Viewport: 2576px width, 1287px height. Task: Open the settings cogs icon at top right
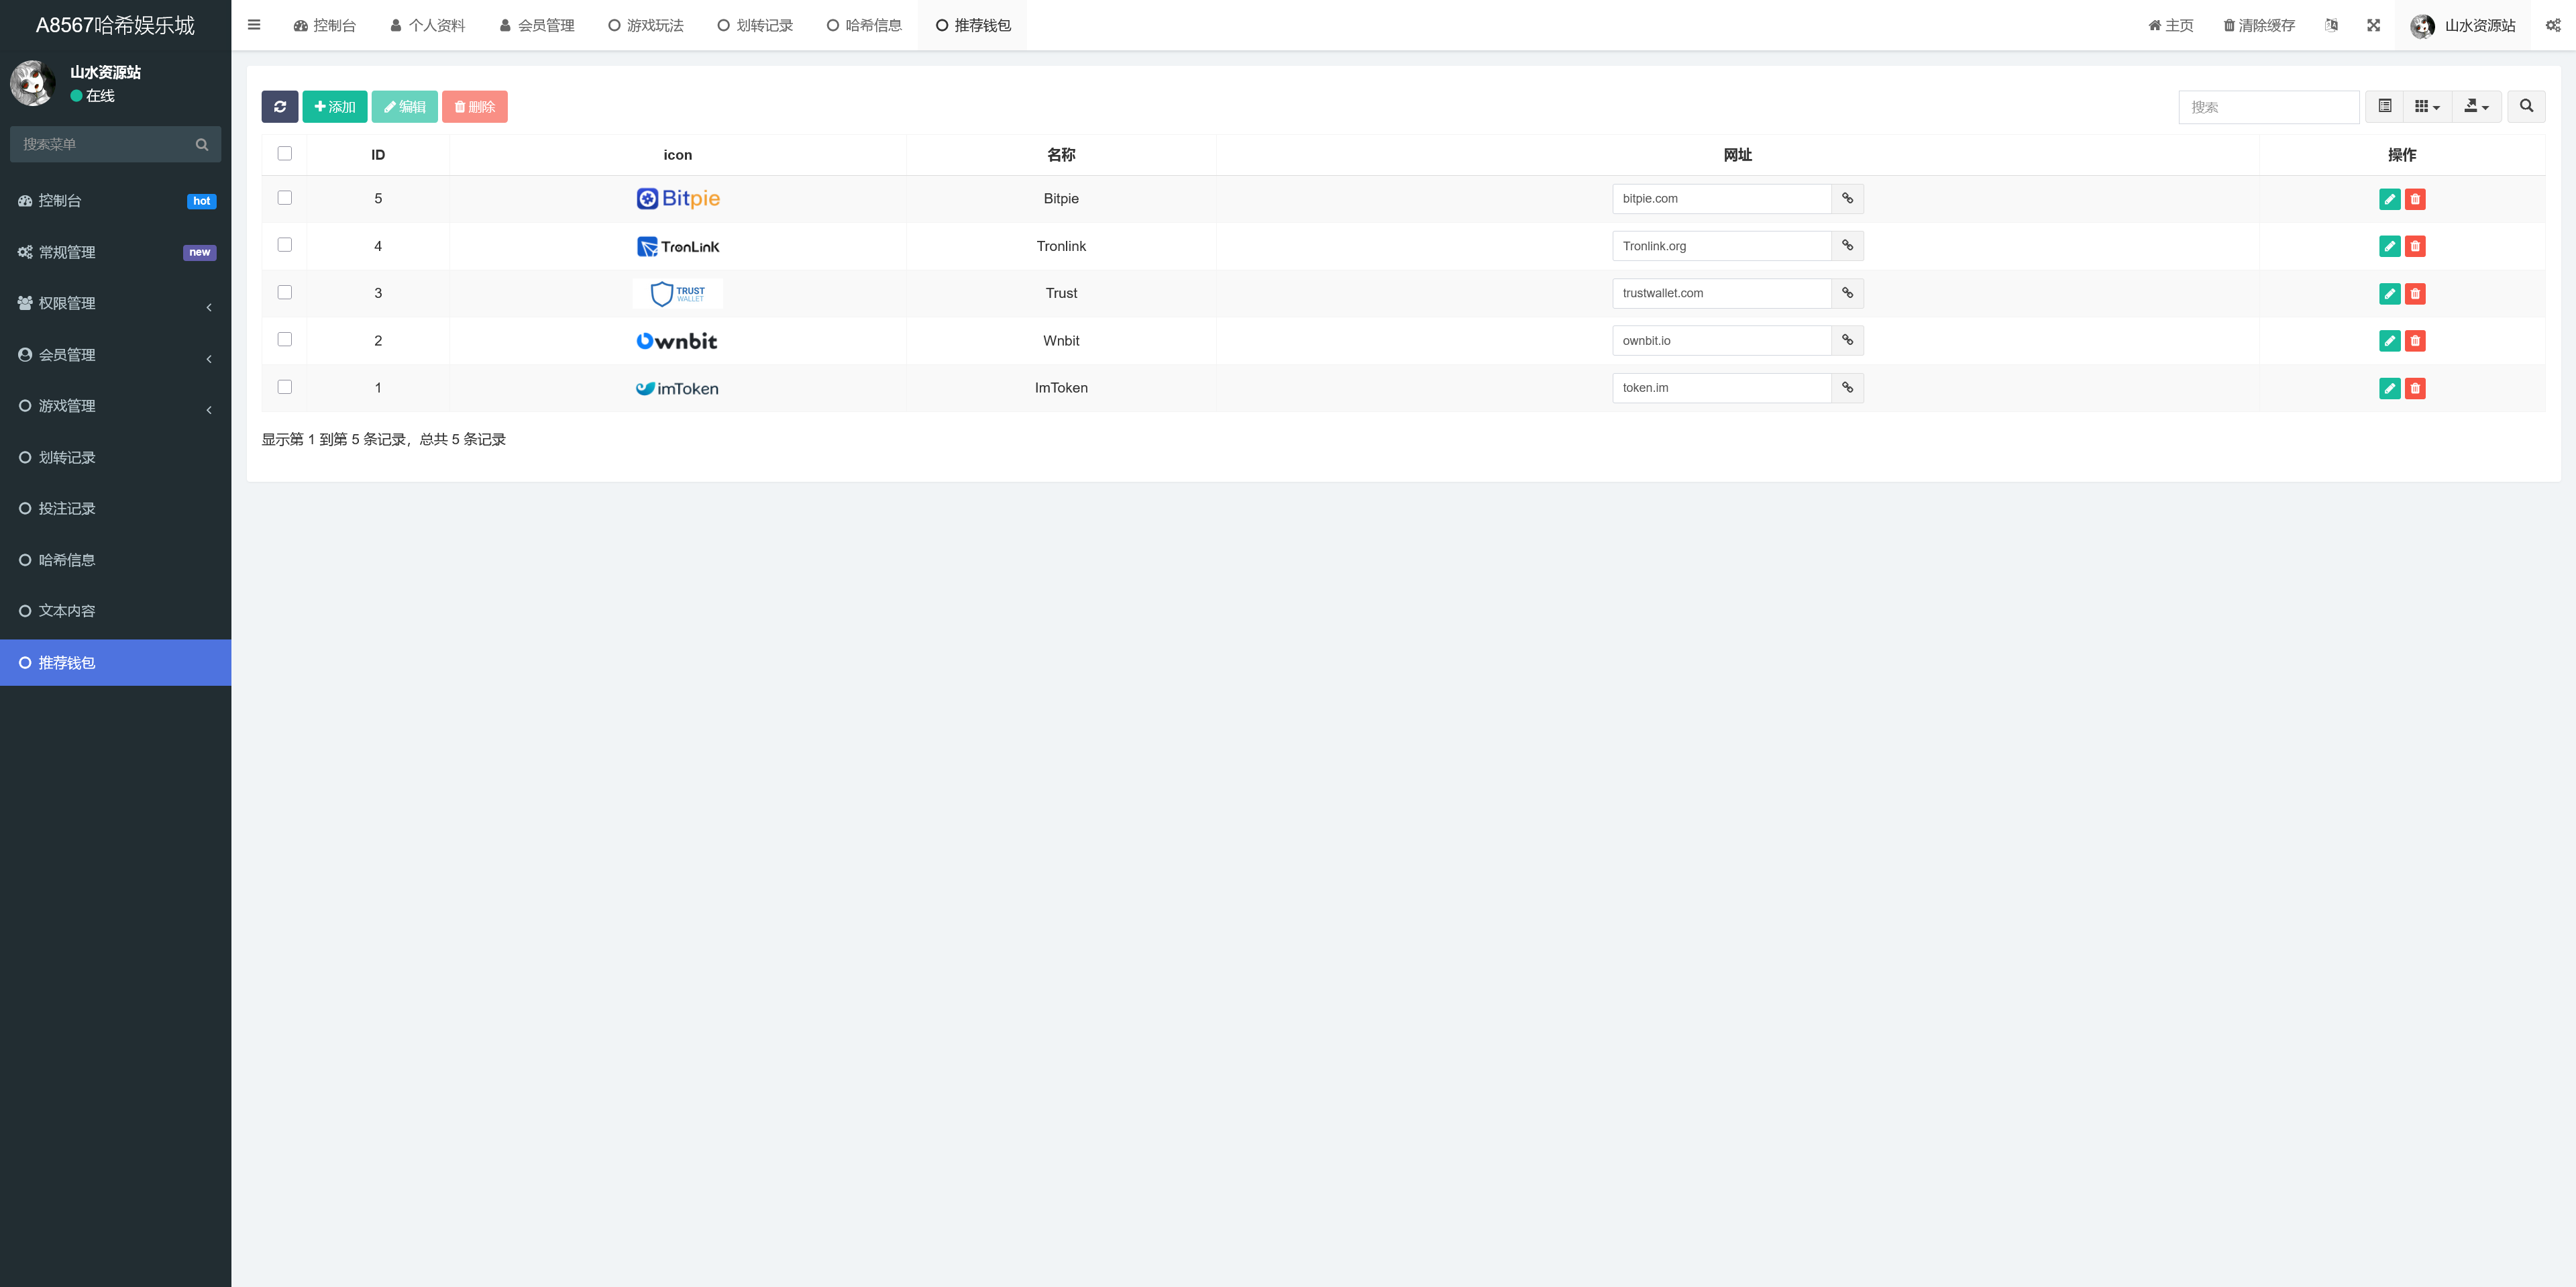click(2553, 25)
